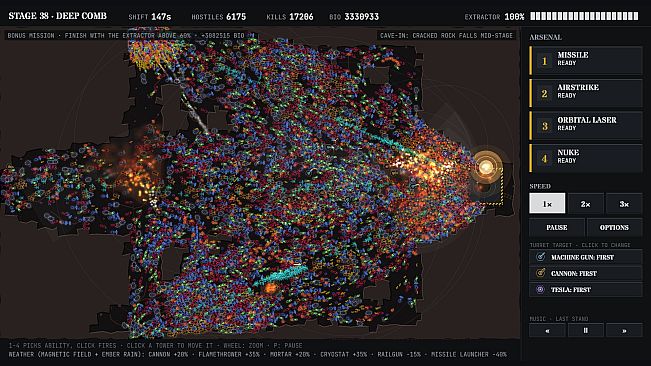Click the glowing extractor base on map
The width and height of the screenshot is (651, 366).
click(x=486, y=168)
